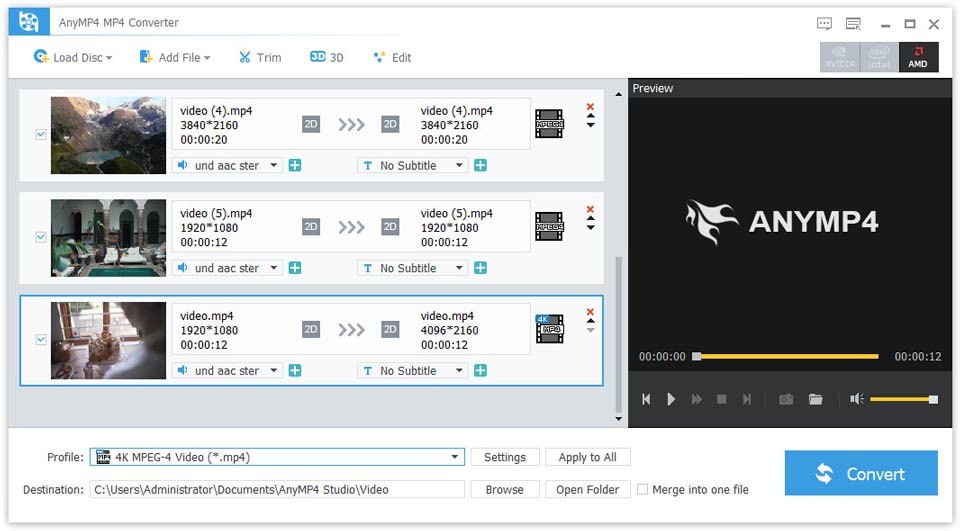Click the 4K MP4 format icon for video.mp4
960x531 pixels.
(x=549, y=328)
